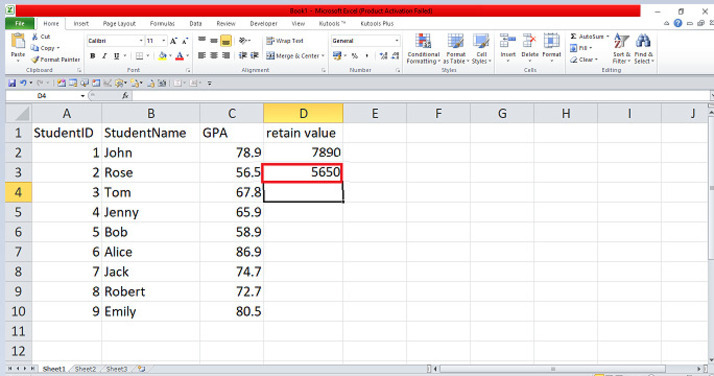Image resolution: width=714 pixels, height=376 pixels.
Task: Open Format cells menu icon
Action: [x=551, y=41]
